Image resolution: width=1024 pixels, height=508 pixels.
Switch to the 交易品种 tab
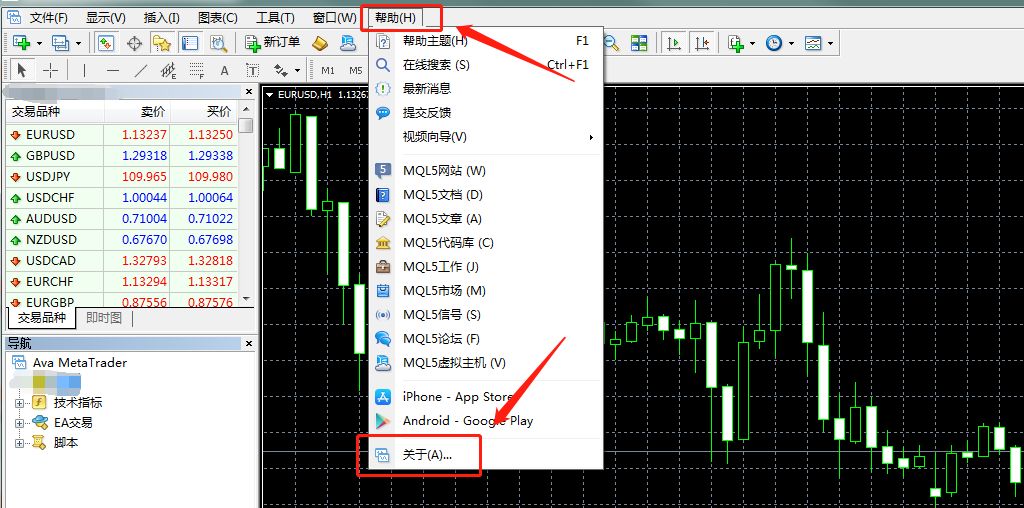(x=42, y=318)
